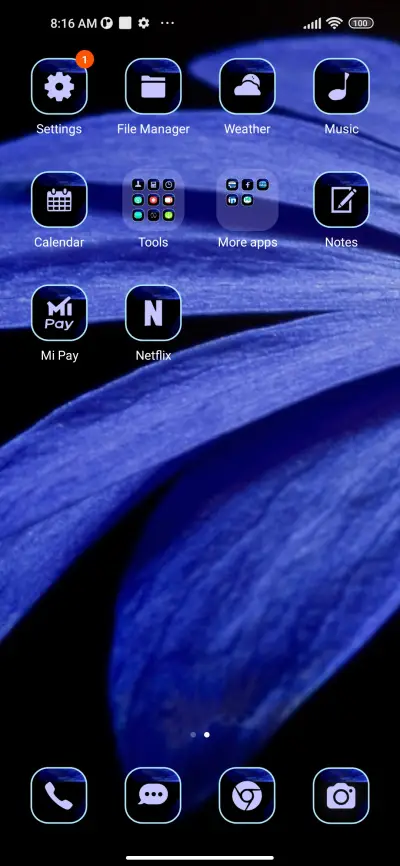Tap the "File Manager" label
The image size is (400, 866).
[153, 129]
